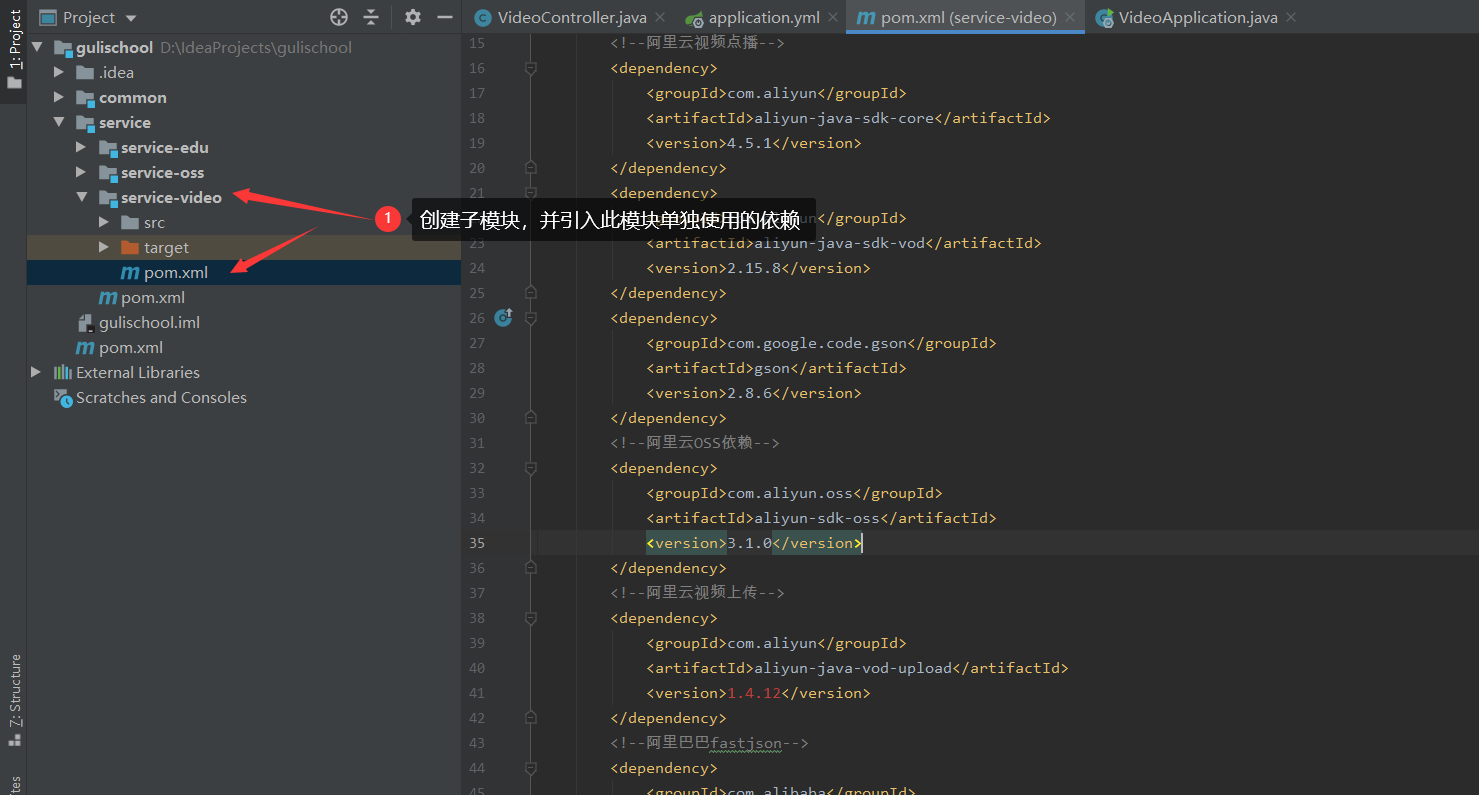The height and width of the screenshot is (795, 1479).
Task: Expand the target folder
Action: [104, 247]
